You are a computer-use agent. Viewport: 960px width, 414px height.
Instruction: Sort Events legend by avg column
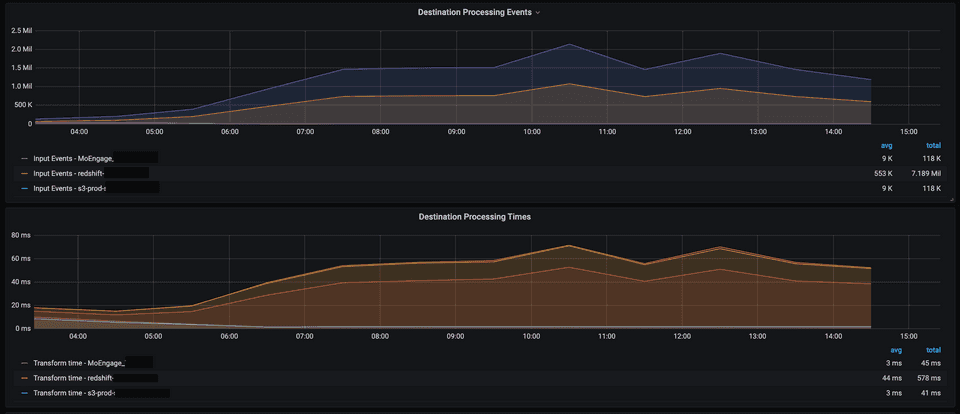[x=885, y=145]
